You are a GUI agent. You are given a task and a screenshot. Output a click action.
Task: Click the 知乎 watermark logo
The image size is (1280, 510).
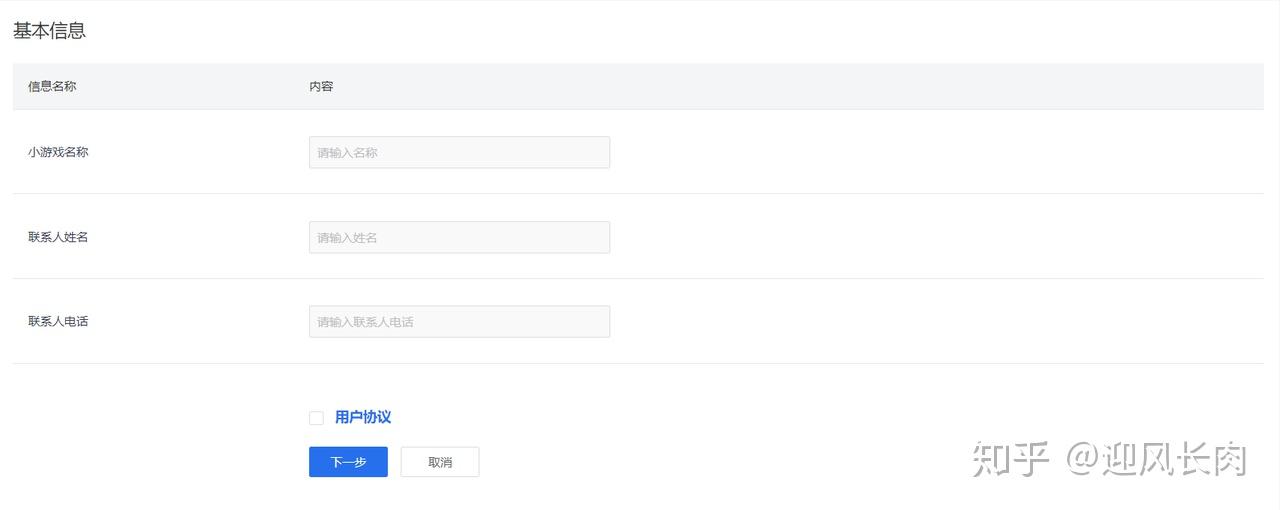point(1011,460)
